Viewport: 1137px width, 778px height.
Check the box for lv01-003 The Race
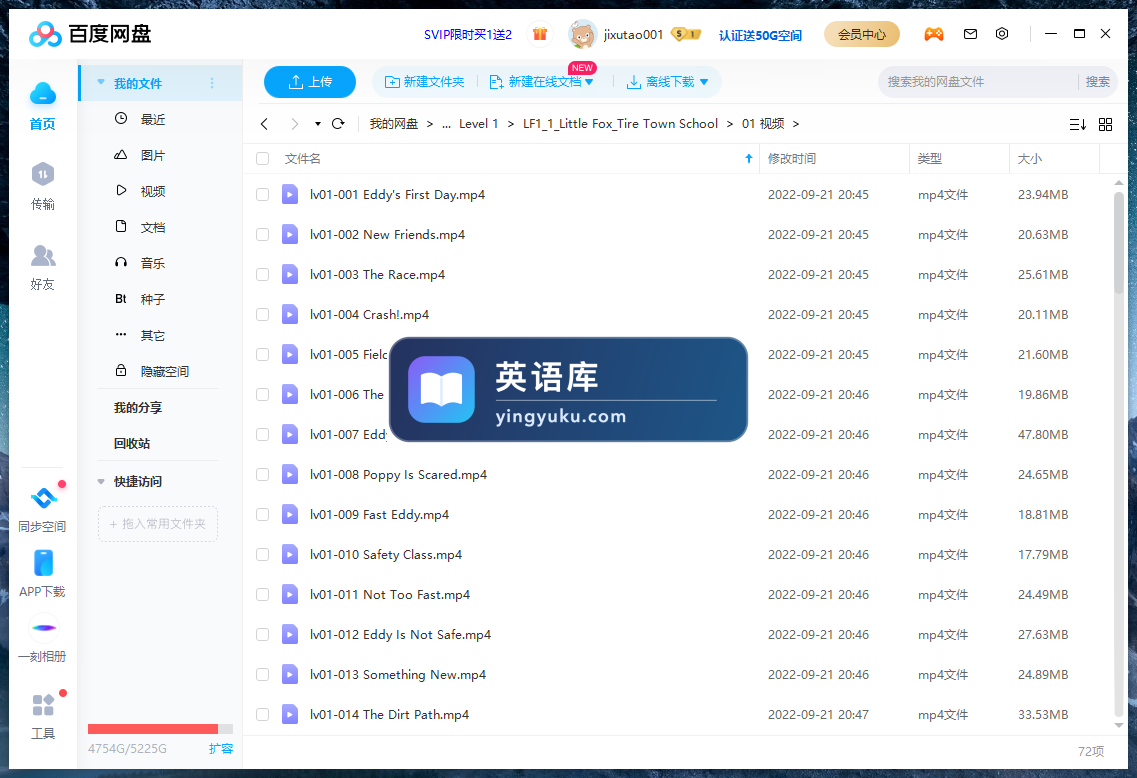pos(262,275)
